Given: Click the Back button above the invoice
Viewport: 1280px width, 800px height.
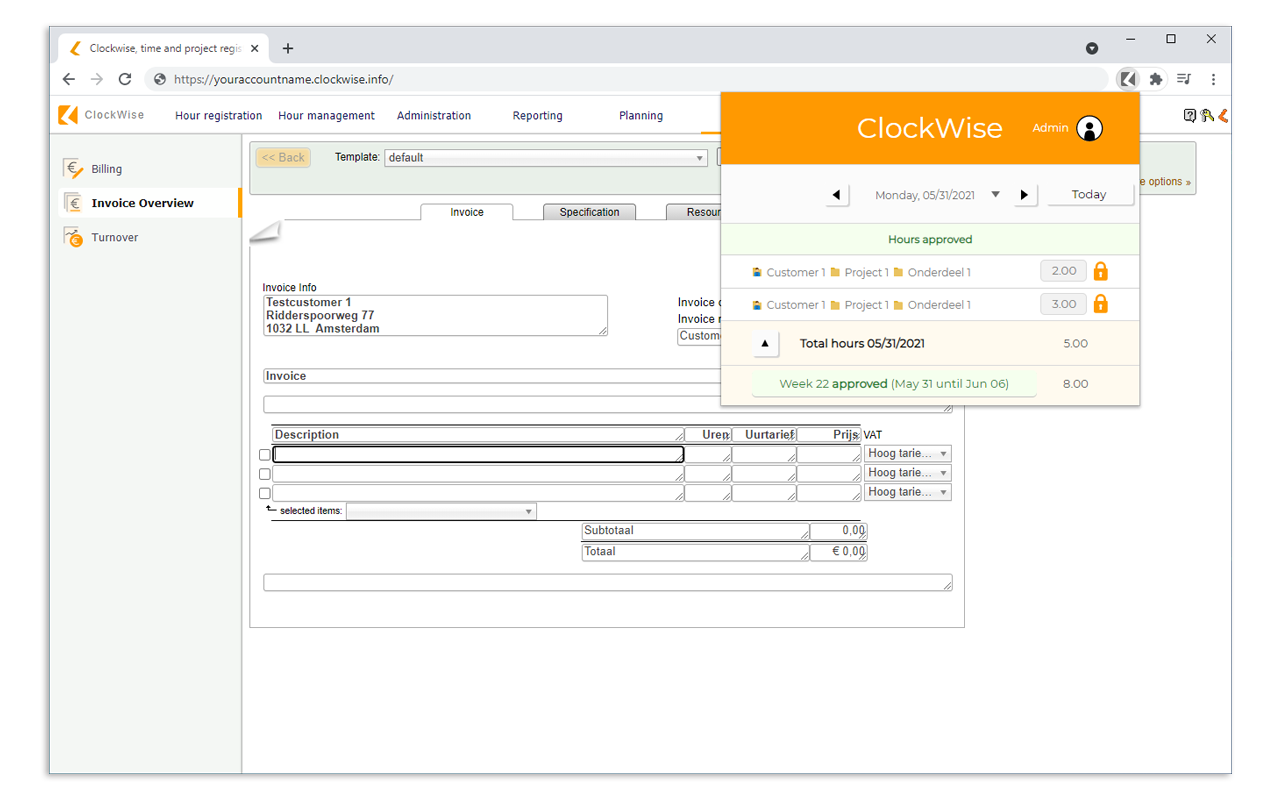Looking at the screenshot, I should (x=282, y=157).
